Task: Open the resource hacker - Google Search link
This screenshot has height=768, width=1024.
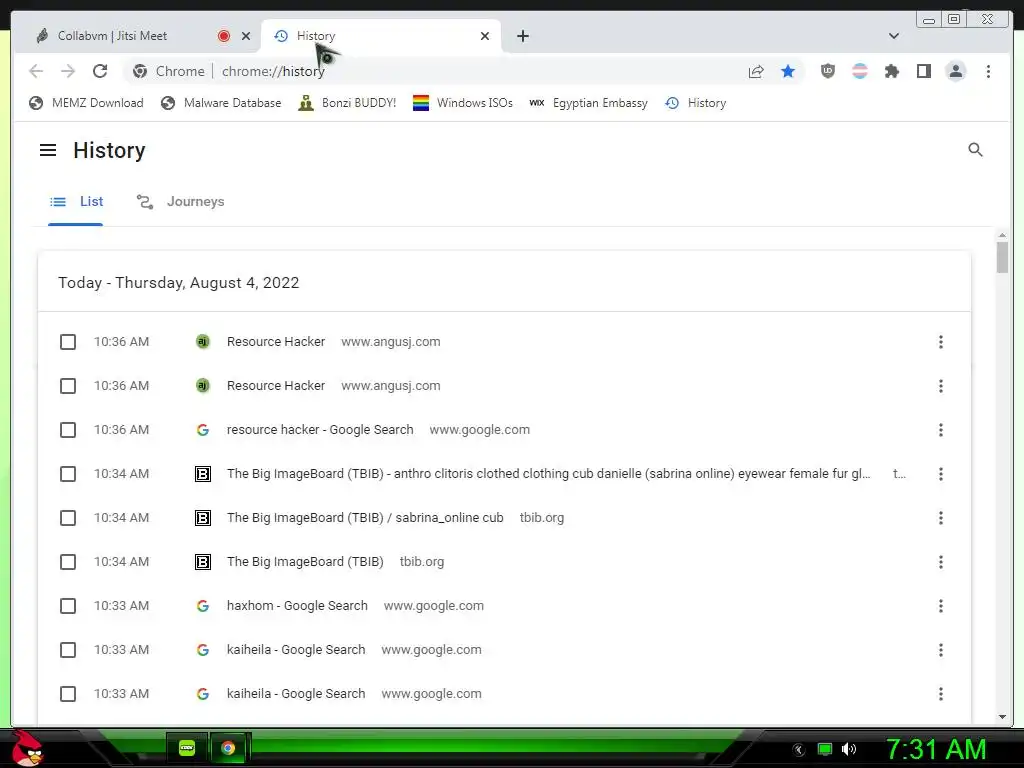Action: [x=320, y=430]
